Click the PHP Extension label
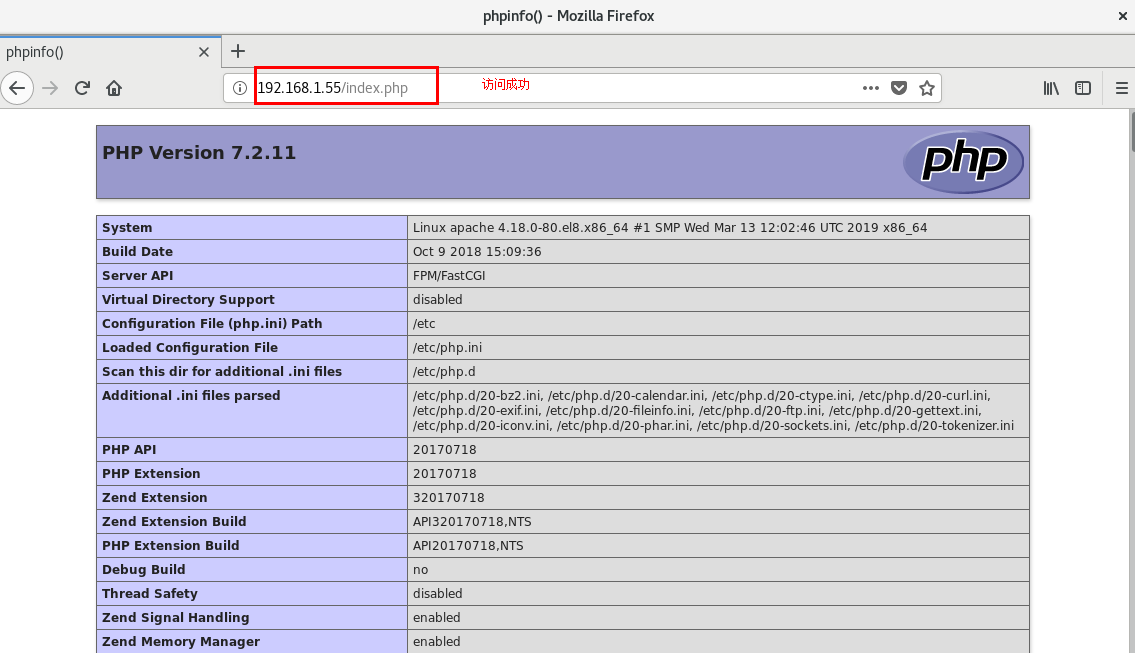Image resolution: width=1135 pixels, height=653 pixels. [151, 473]
